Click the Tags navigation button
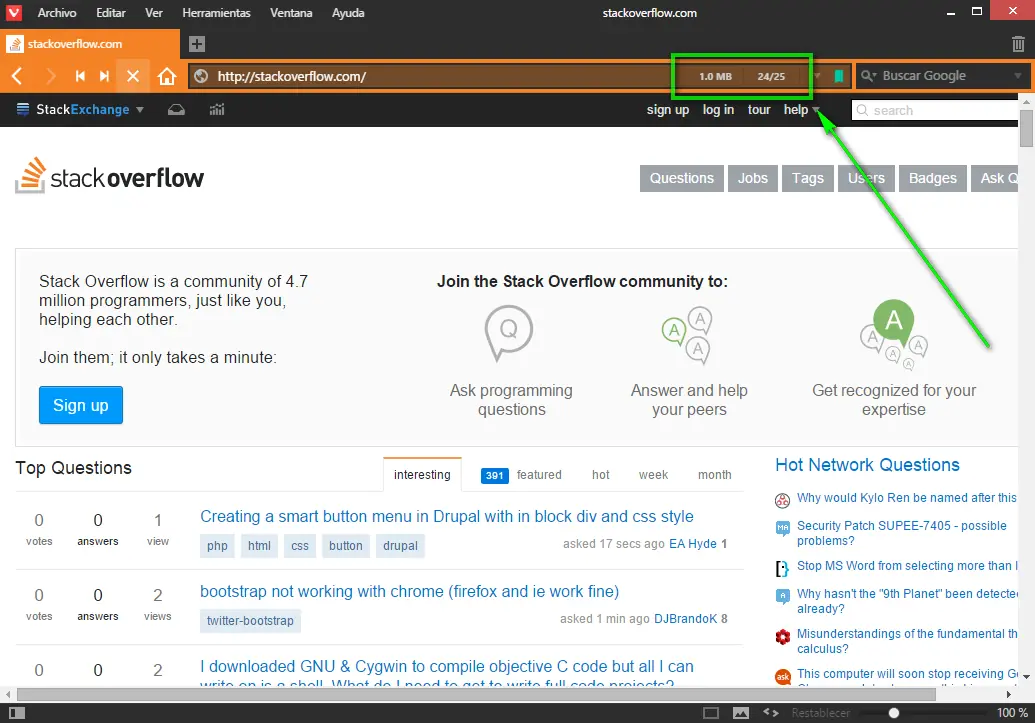1035x723 pixels. coord(808,178)
